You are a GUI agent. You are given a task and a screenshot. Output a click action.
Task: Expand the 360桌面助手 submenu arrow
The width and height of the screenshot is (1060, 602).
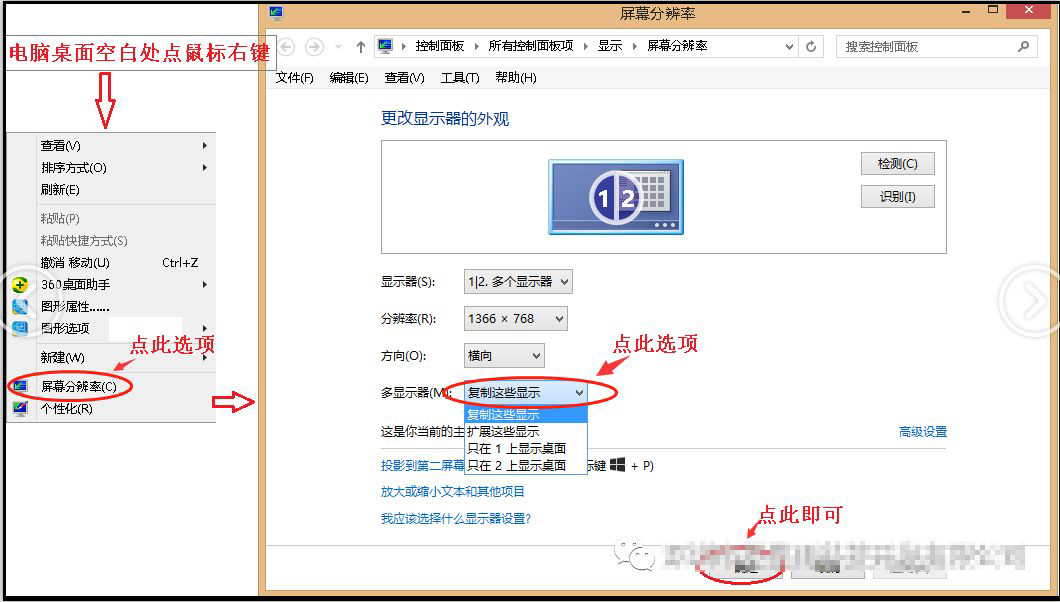[204, 284]
